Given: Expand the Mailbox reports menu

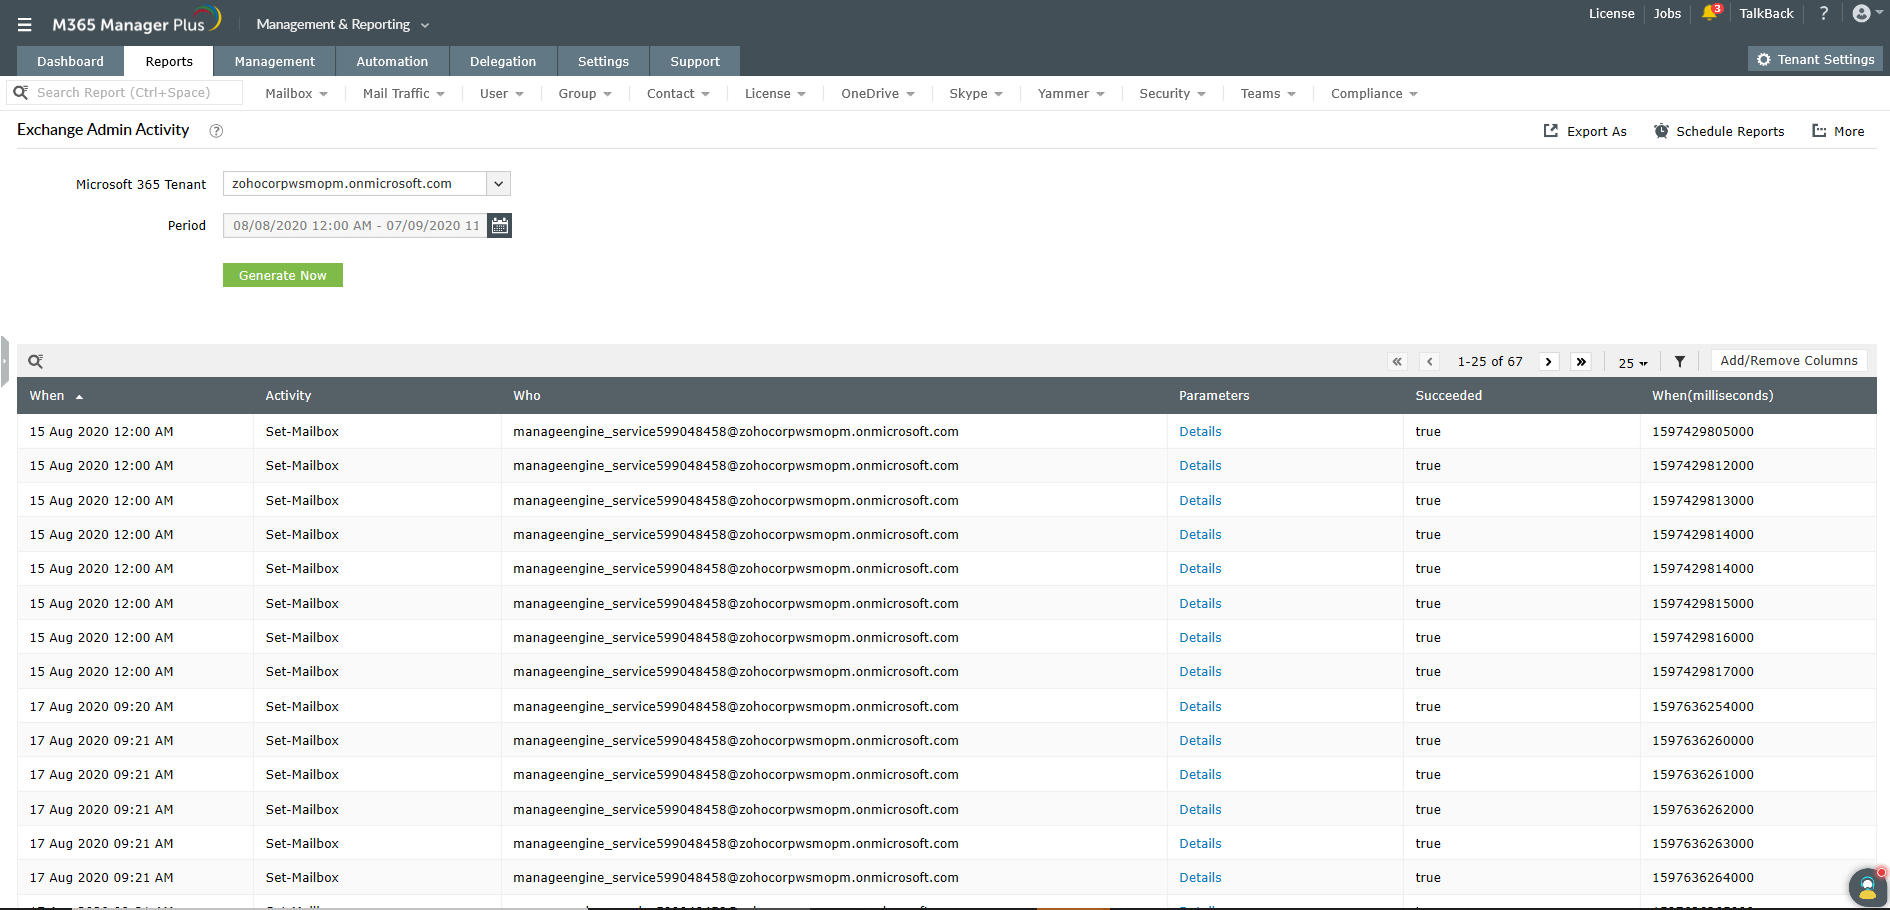Looking at the screenshot, I should [x=297, y=94].
